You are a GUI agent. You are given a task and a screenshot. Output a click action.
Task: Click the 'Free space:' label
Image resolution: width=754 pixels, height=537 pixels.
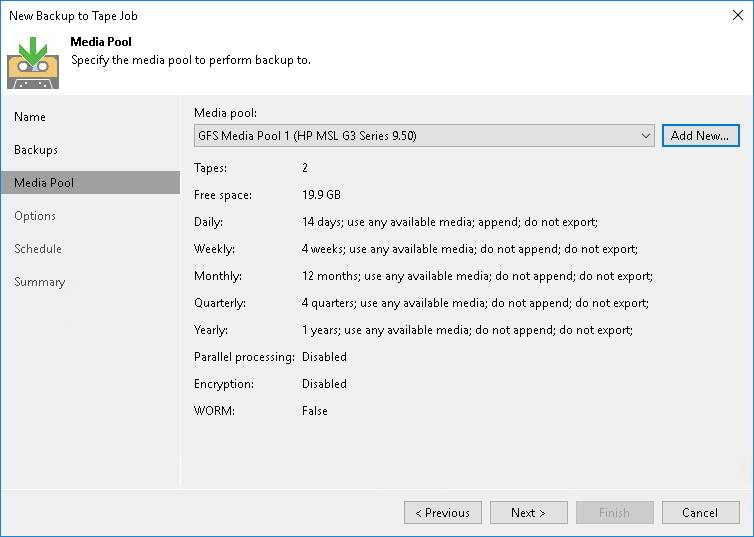(223, 195)
